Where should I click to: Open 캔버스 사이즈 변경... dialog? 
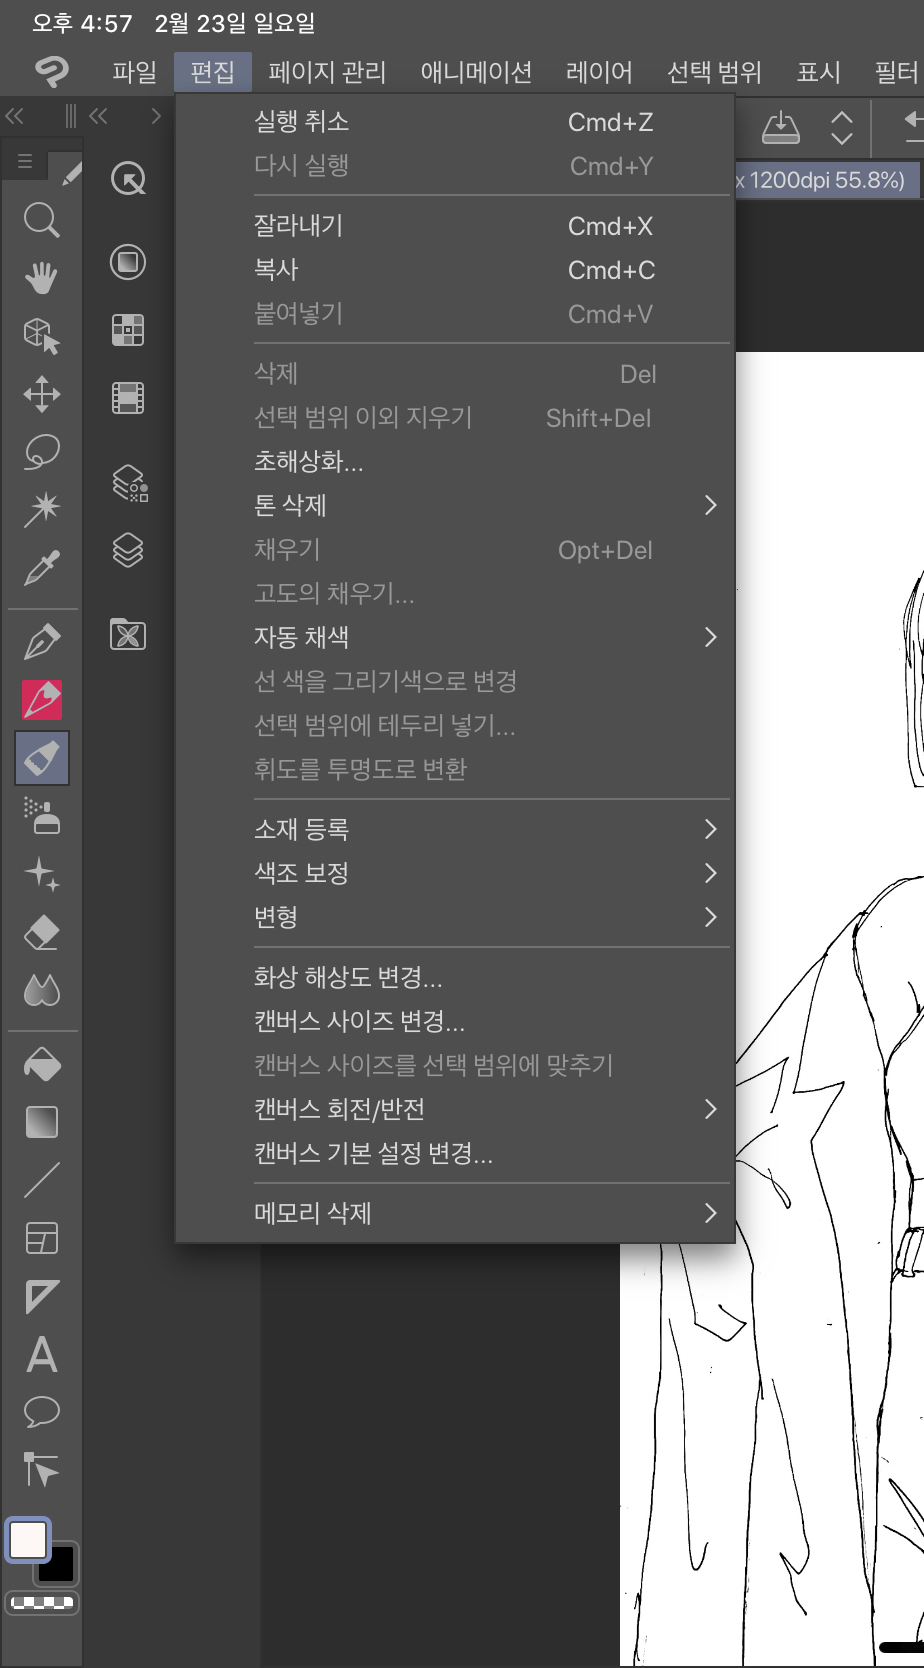point(455,1021)
